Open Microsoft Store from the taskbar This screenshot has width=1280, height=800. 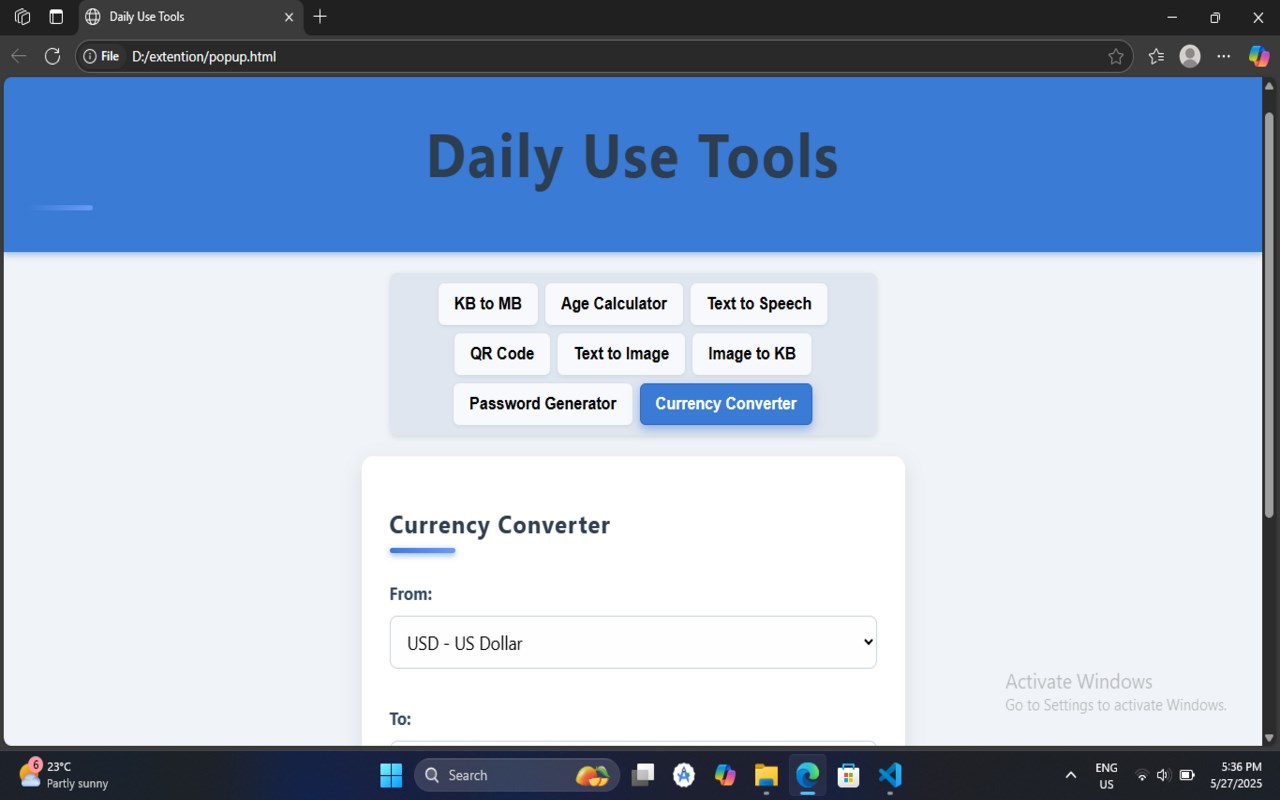(848, 774)
